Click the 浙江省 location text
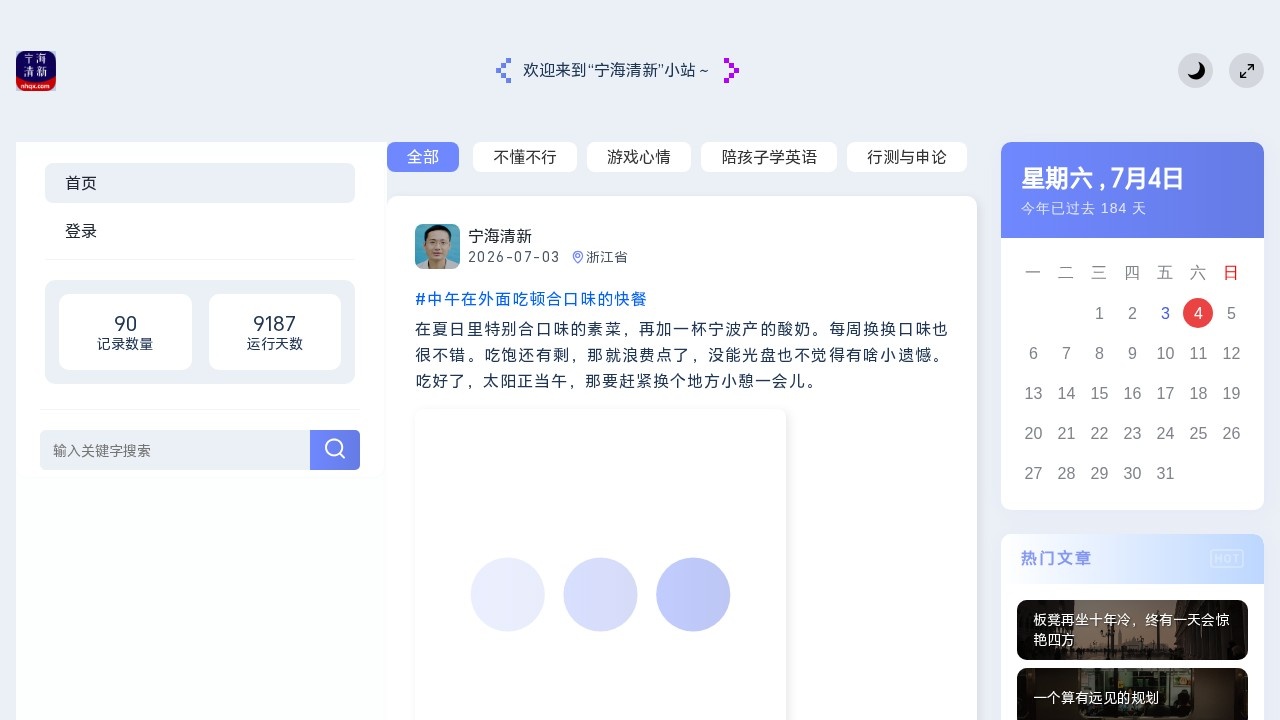This screenshot has height=720, width=1280. pyautogui.click(x=607, y=257)
